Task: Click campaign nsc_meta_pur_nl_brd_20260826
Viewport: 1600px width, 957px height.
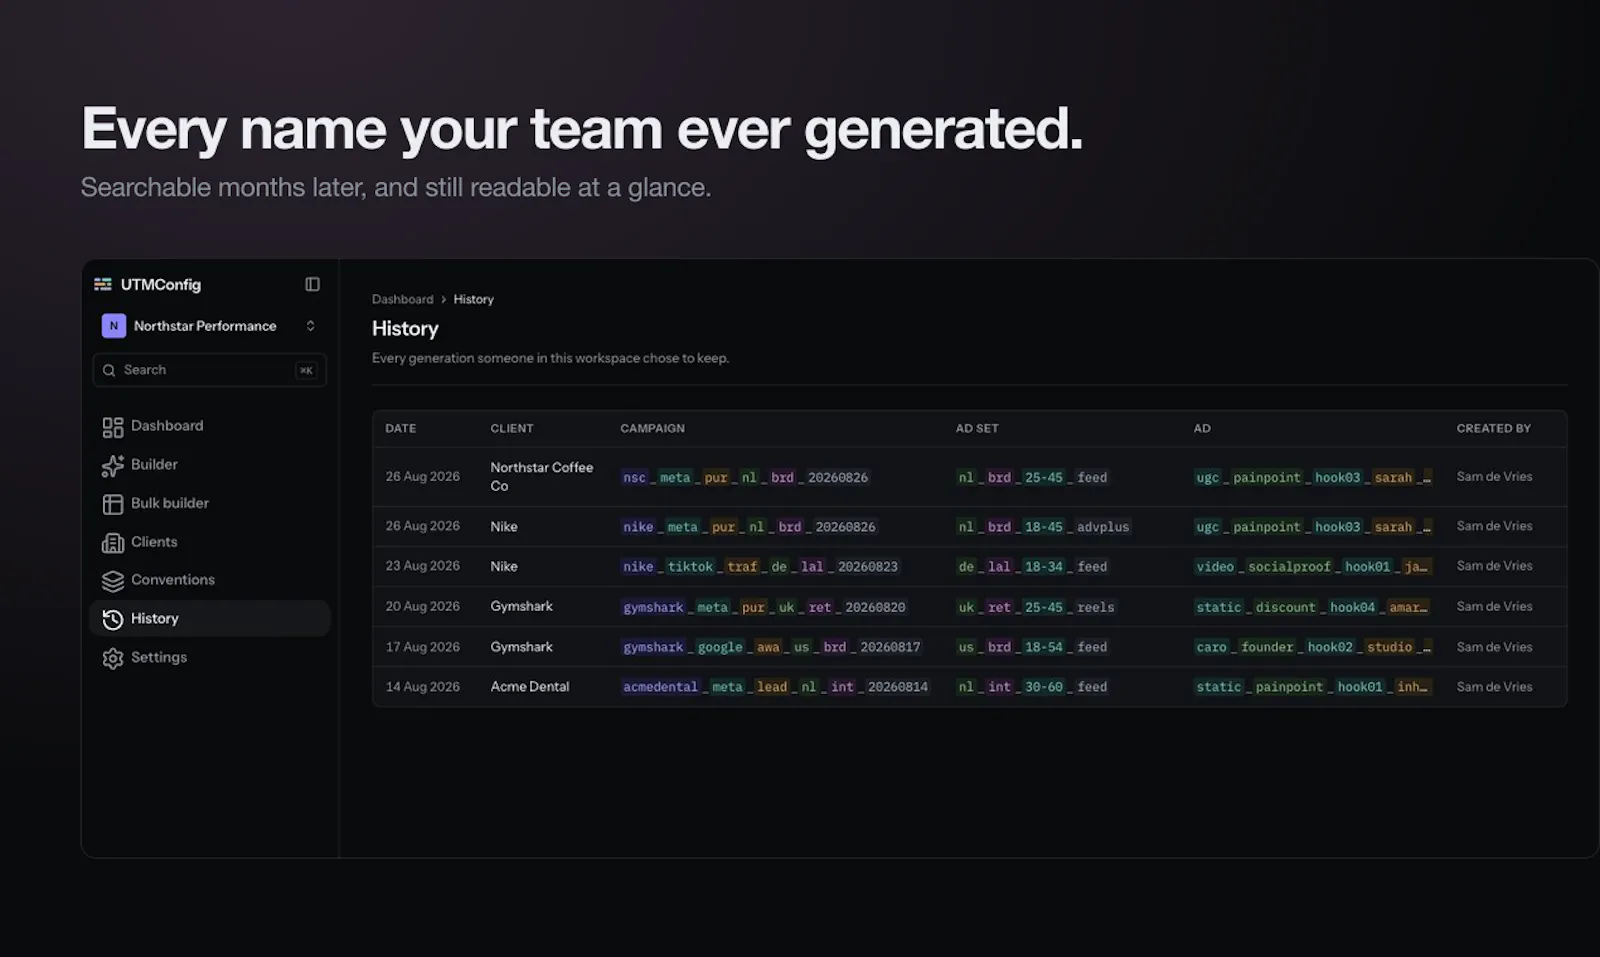Action: (745, 478)
